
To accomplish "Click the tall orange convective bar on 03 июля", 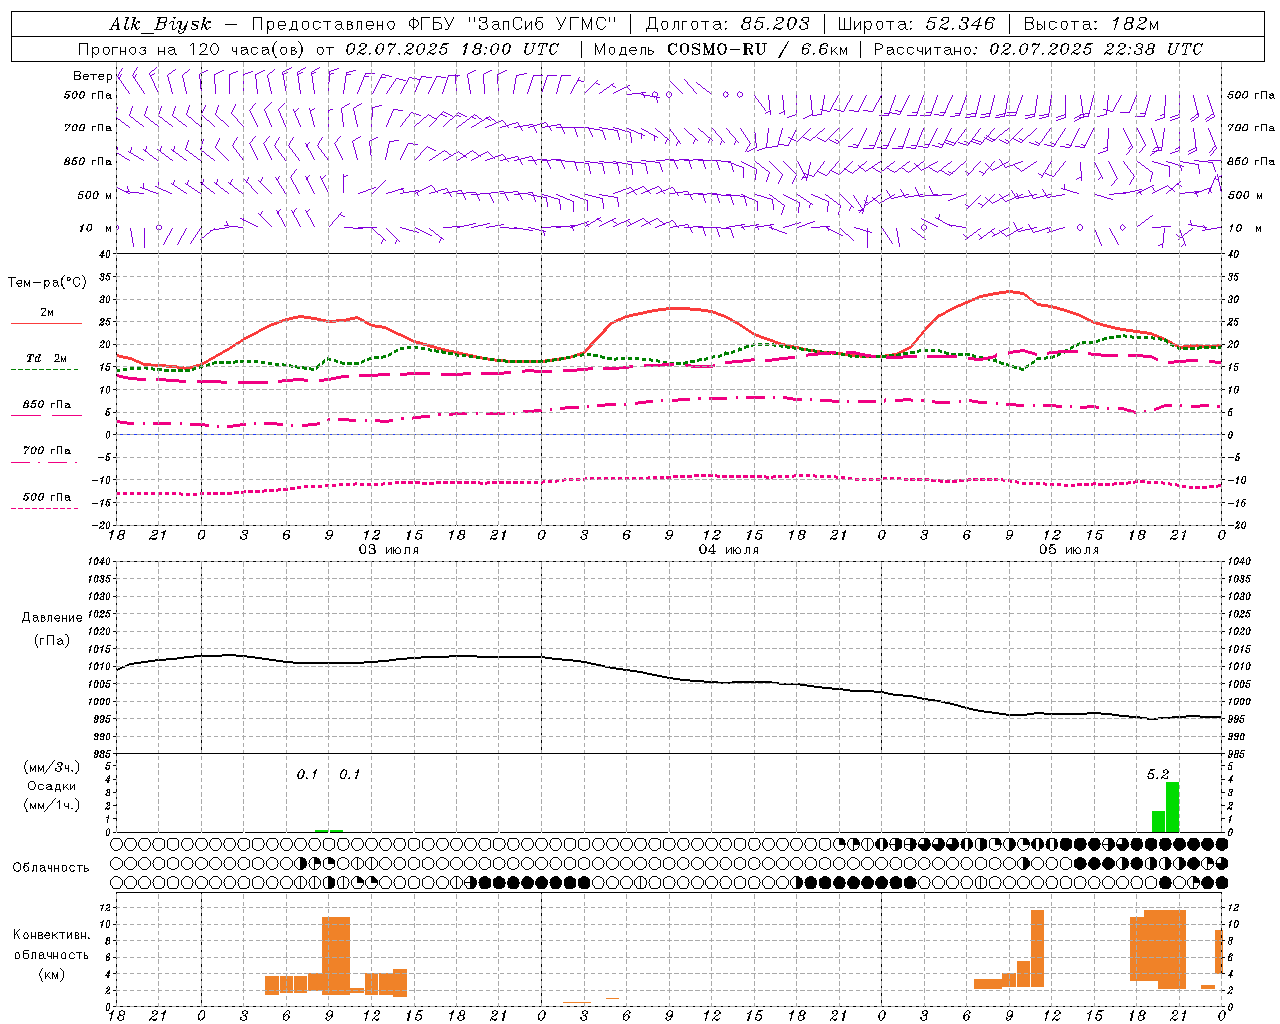I will (x=336, y=954).
